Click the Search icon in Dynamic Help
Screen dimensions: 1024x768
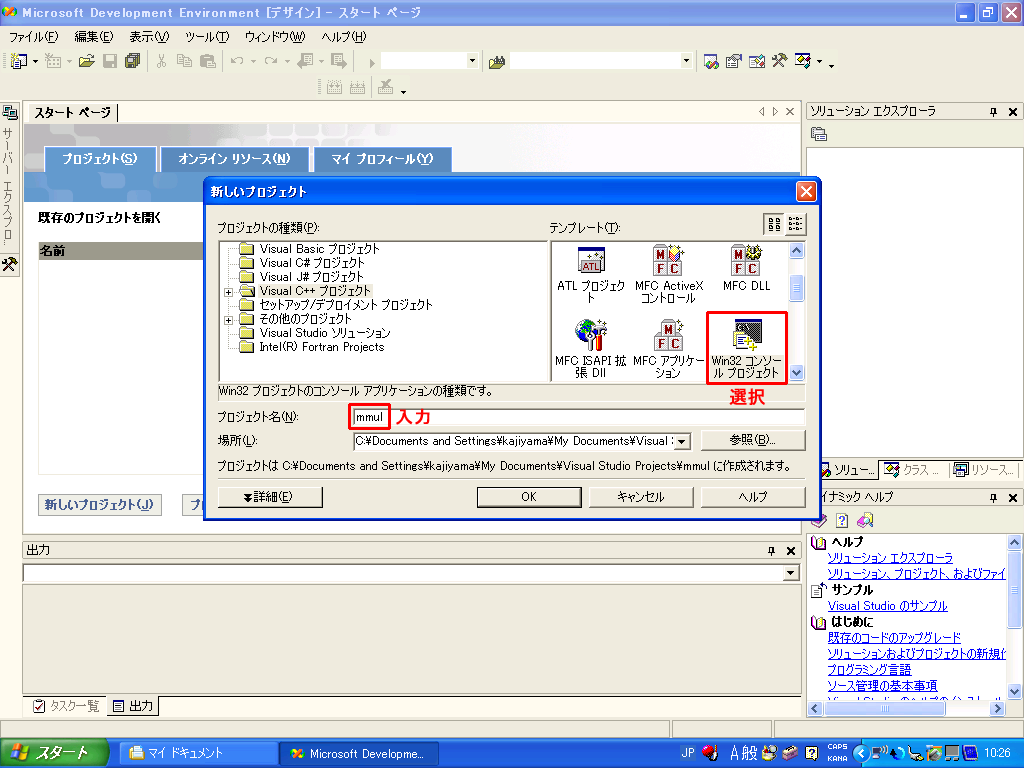865,520
